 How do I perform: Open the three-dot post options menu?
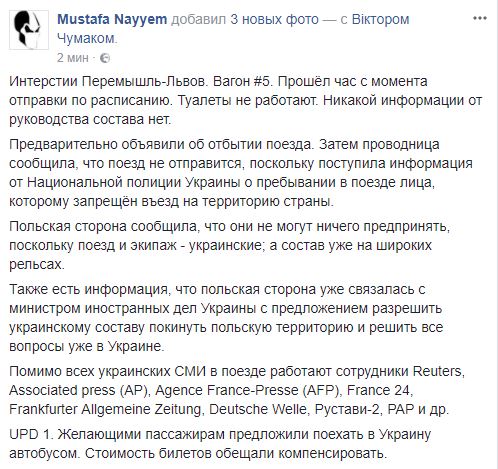coord(480,18)
